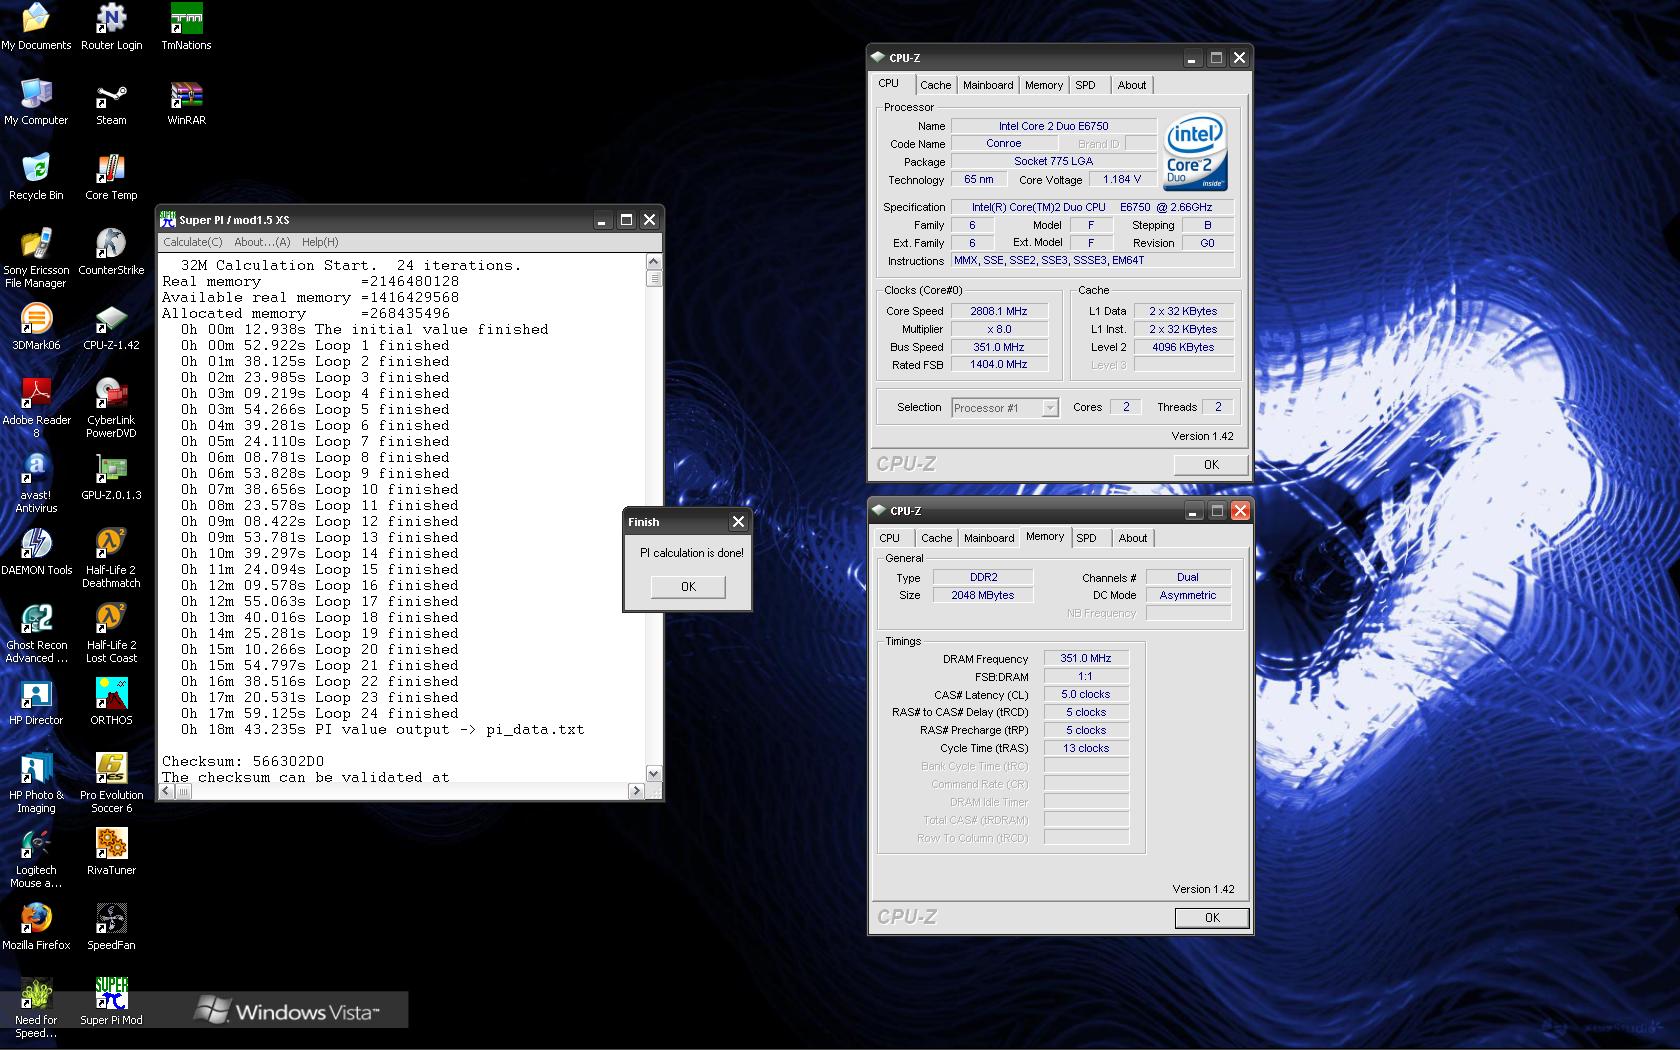Open Pro Evolution Soccer 6 icon

coord(111,783)
